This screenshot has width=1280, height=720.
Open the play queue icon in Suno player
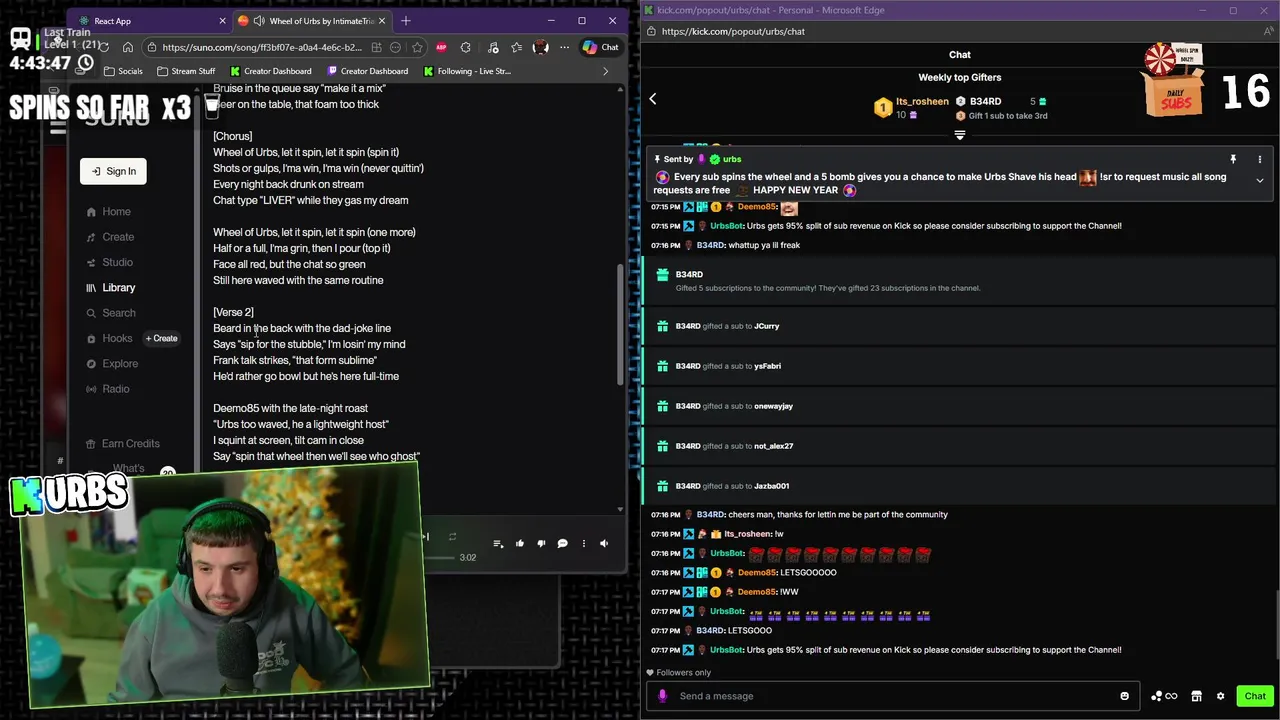tap(498, 543)
